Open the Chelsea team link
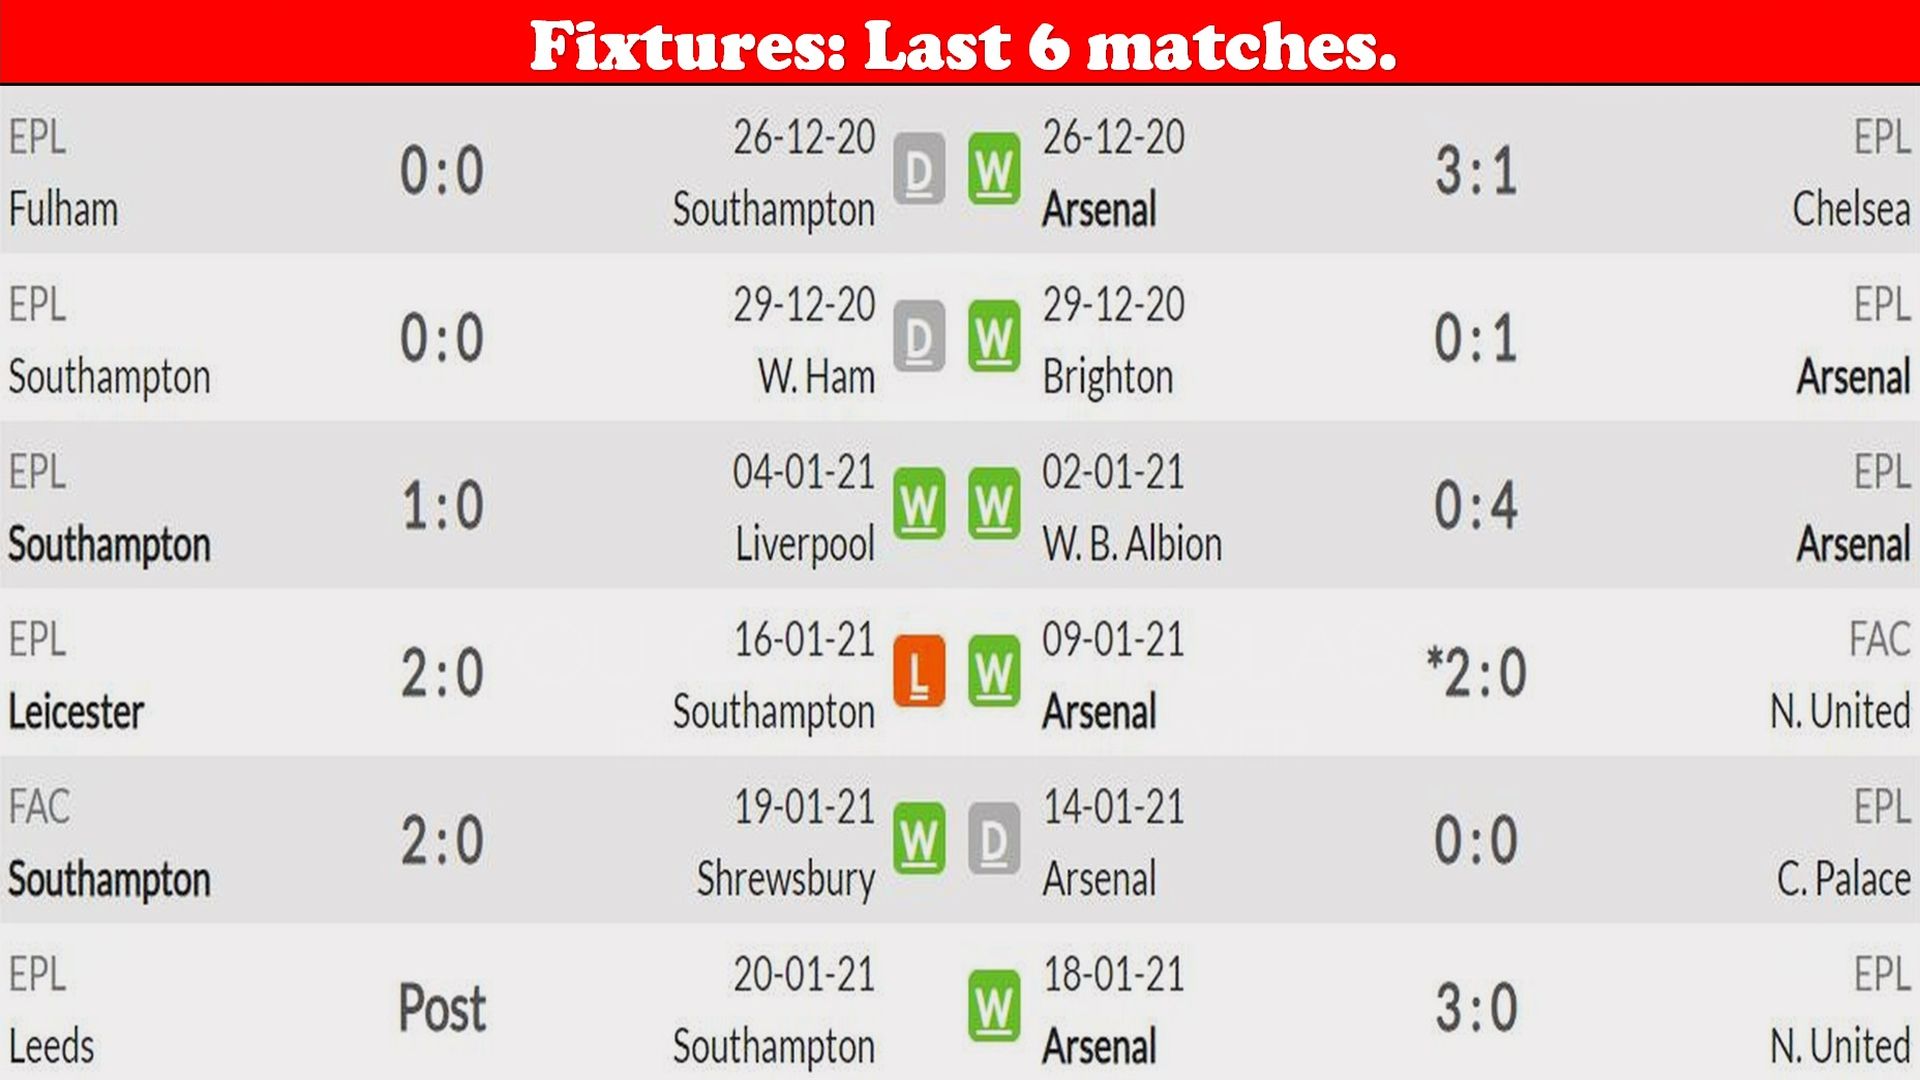Image resolution: width=1920 pixels, height=1080 pixels. [x=1851, y=210]
